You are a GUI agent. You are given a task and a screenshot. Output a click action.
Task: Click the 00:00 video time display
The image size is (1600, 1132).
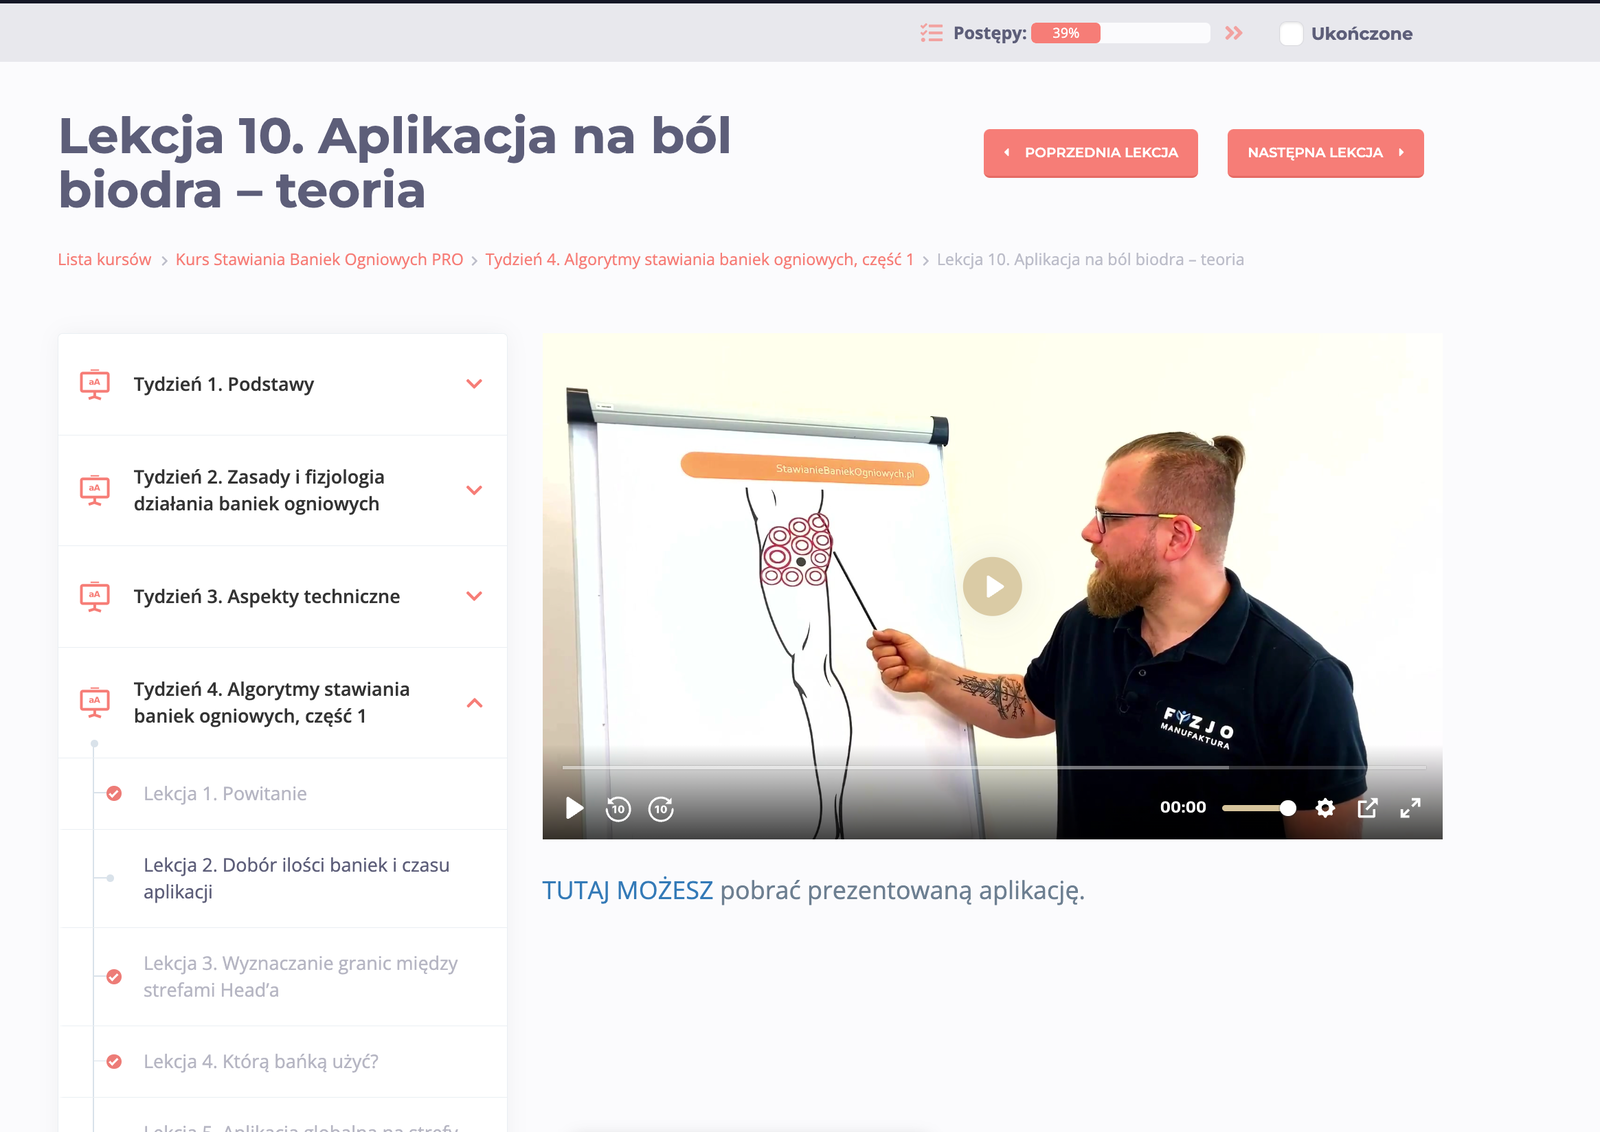point(1183,807)
